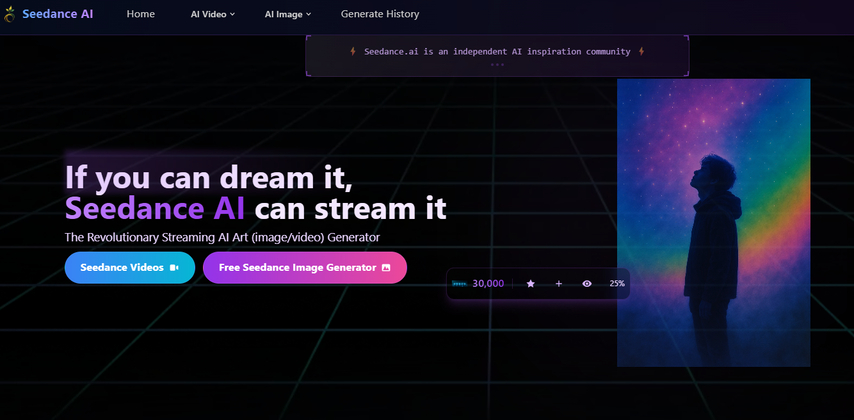This screenshot has width=854, height=420.
Task: Click the Seedance AI logo icon
Action: click(x=9, y=14)
